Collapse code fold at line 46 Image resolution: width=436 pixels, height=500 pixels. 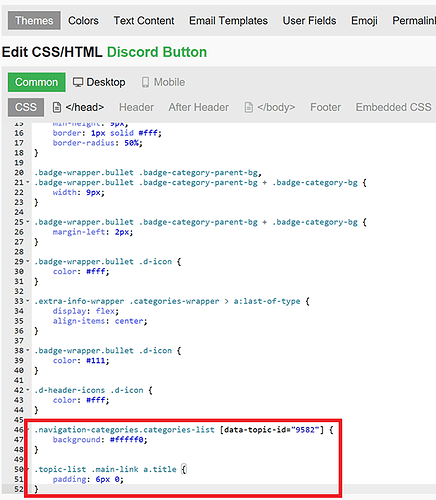coord(28,430)
